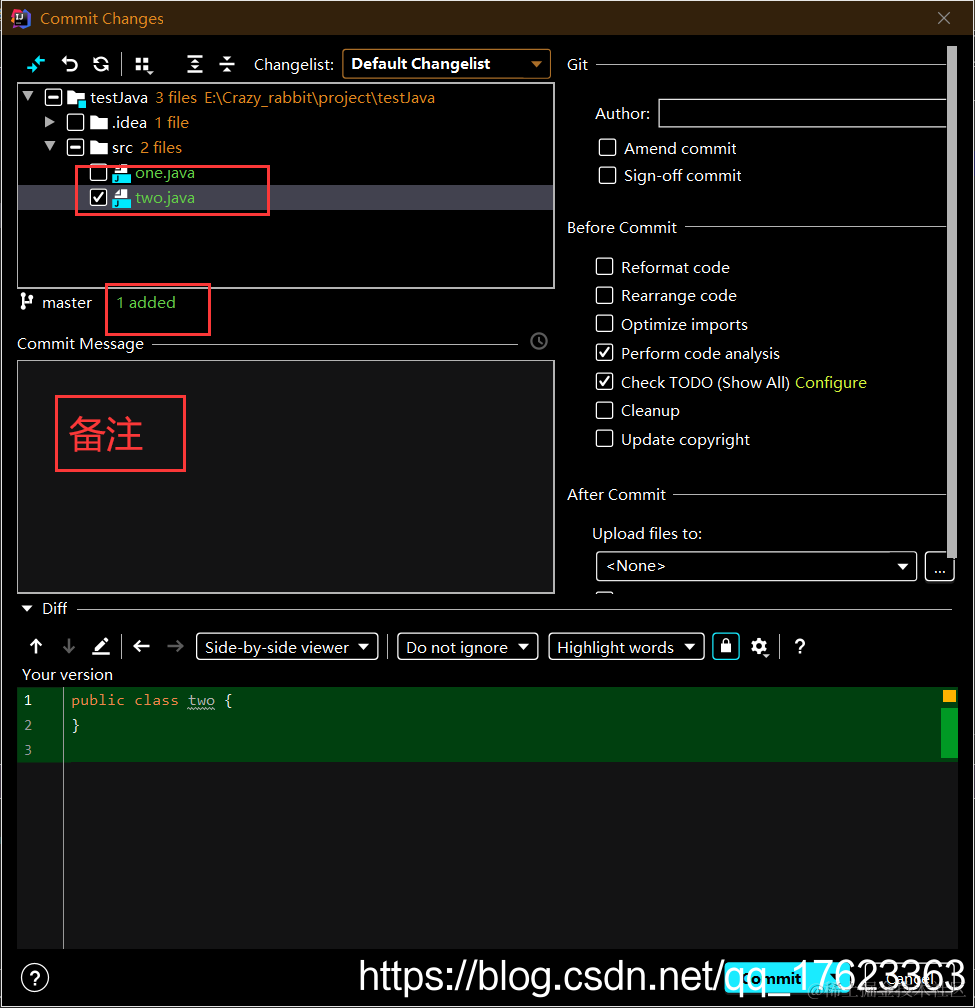Collapse the src folder node

pyautogui.click(x=50, y=146)
